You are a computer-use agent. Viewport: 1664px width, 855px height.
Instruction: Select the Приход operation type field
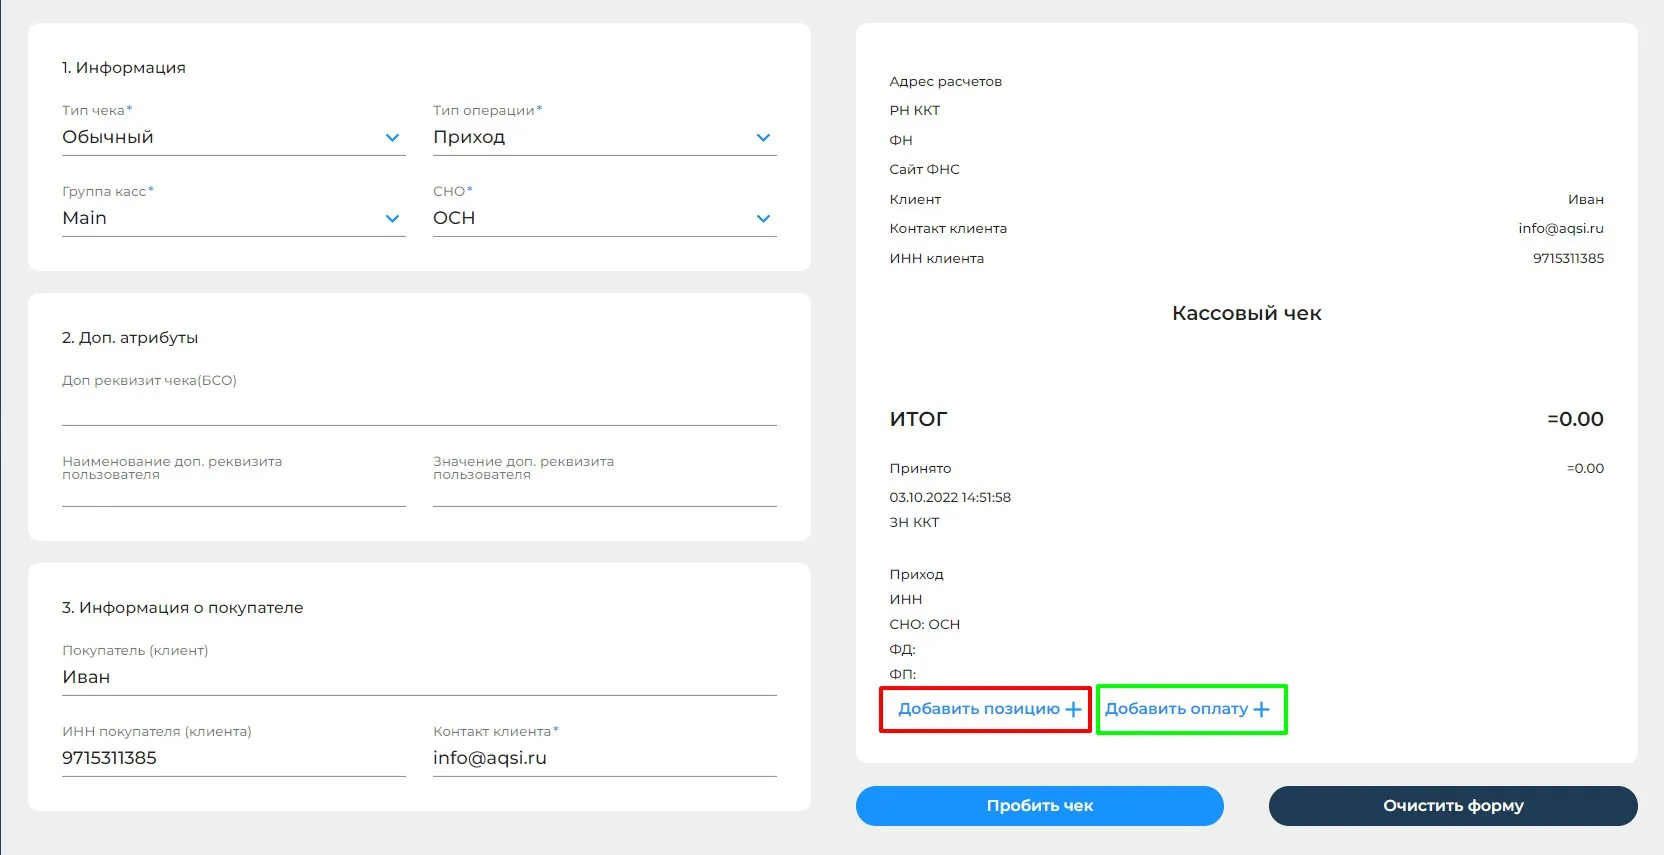605,138
